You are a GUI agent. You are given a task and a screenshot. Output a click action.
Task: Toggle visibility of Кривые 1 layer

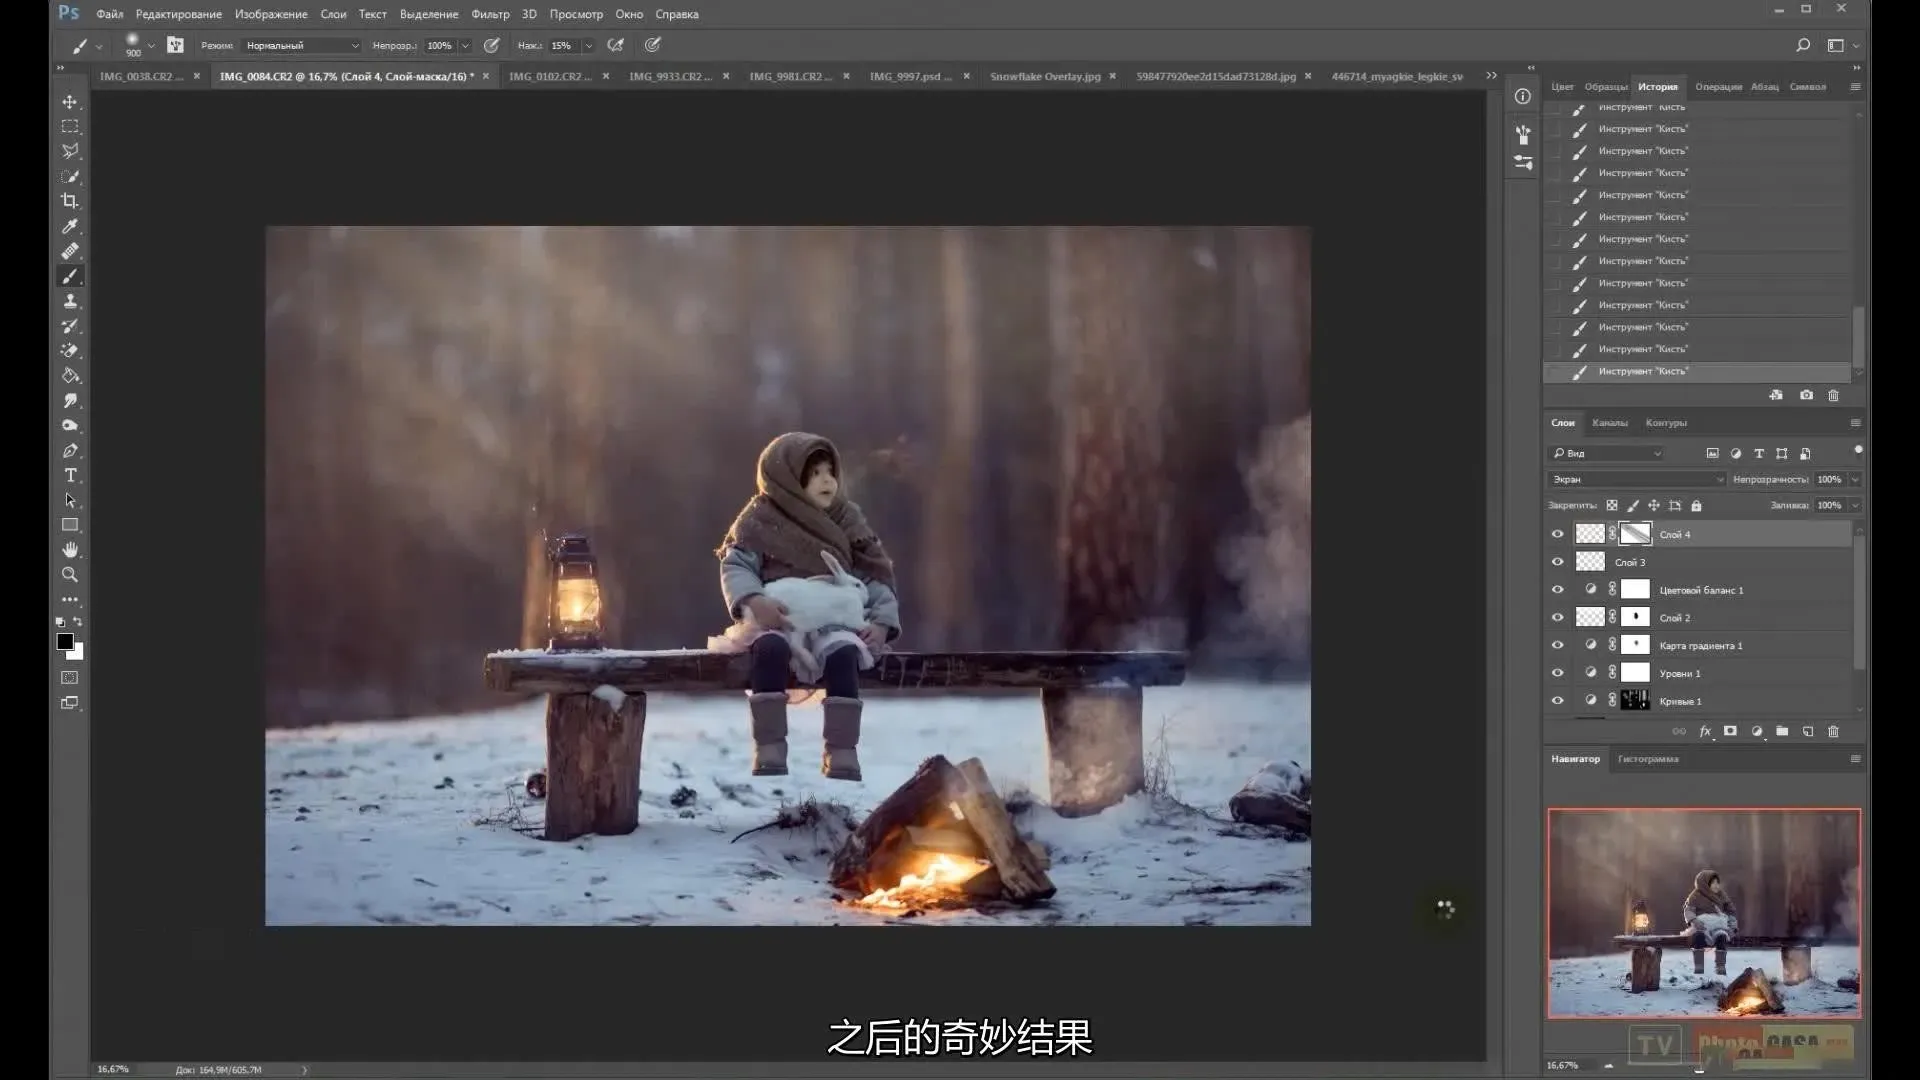coord(1557,701)
